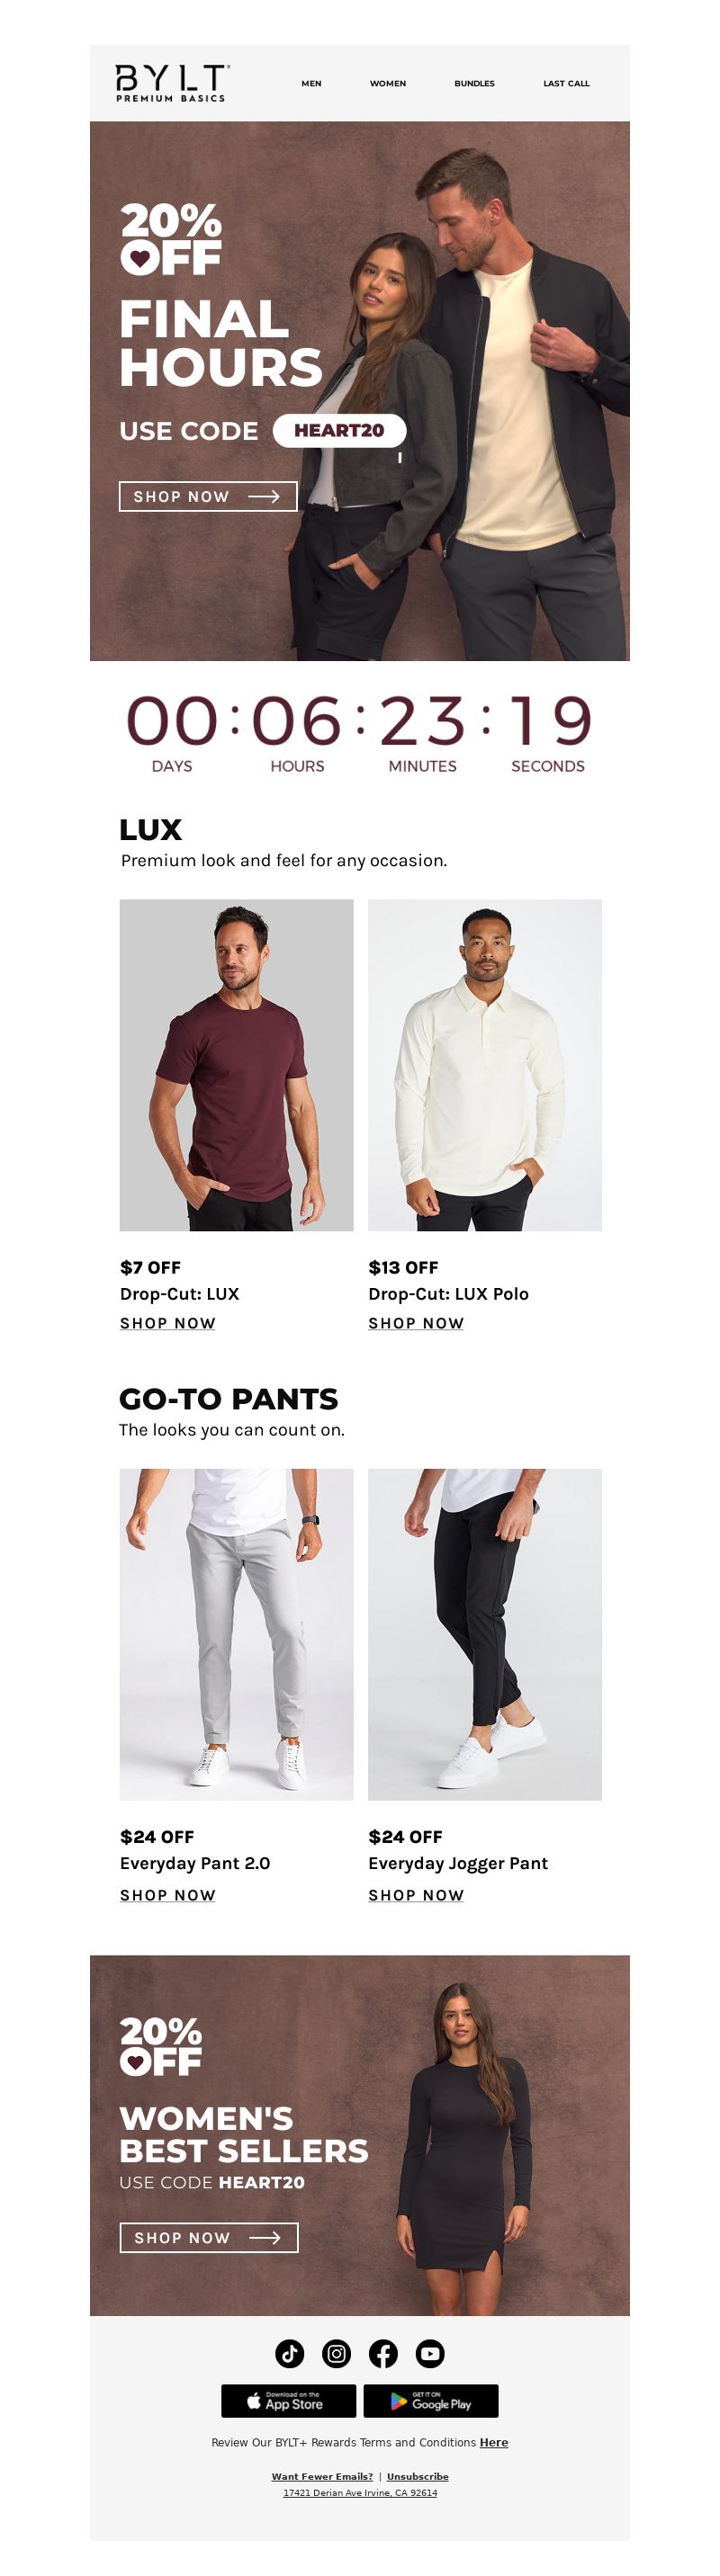Click the BYLT Premium Basics logo

(172, 83)
